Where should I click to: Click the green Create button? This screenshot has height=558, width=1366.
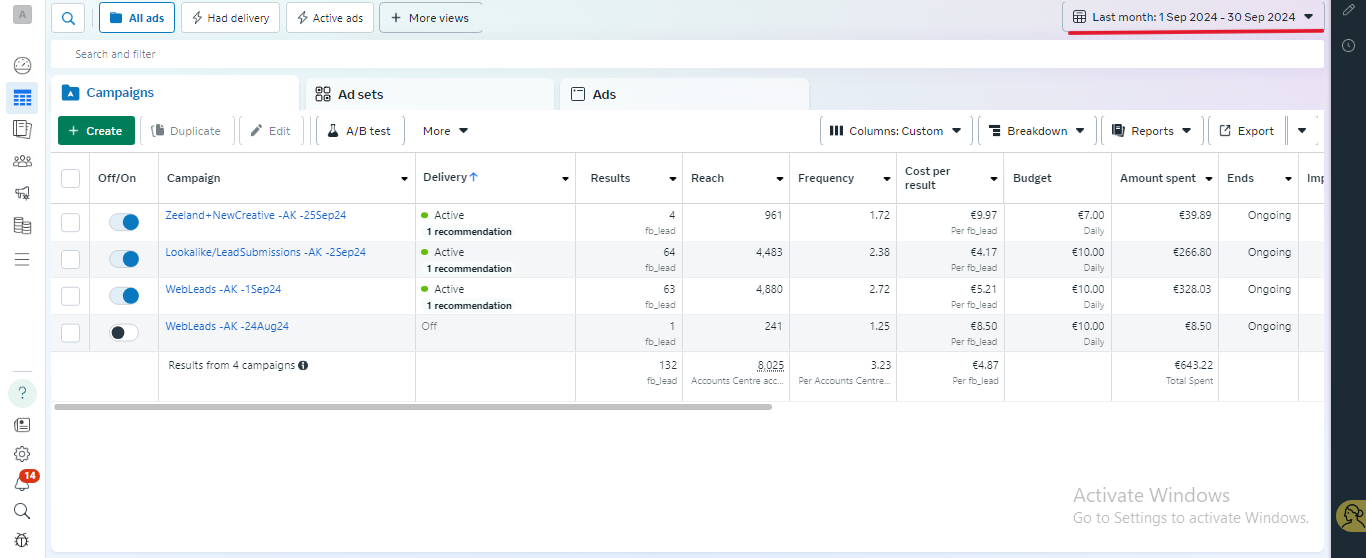(96, 131)
